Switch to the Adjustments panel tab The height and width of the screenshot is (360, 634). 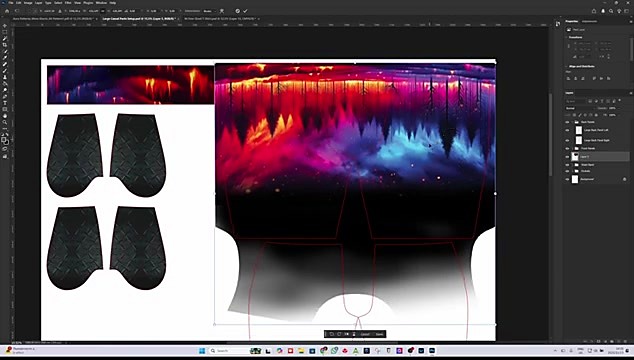click(x=590, y=21)
